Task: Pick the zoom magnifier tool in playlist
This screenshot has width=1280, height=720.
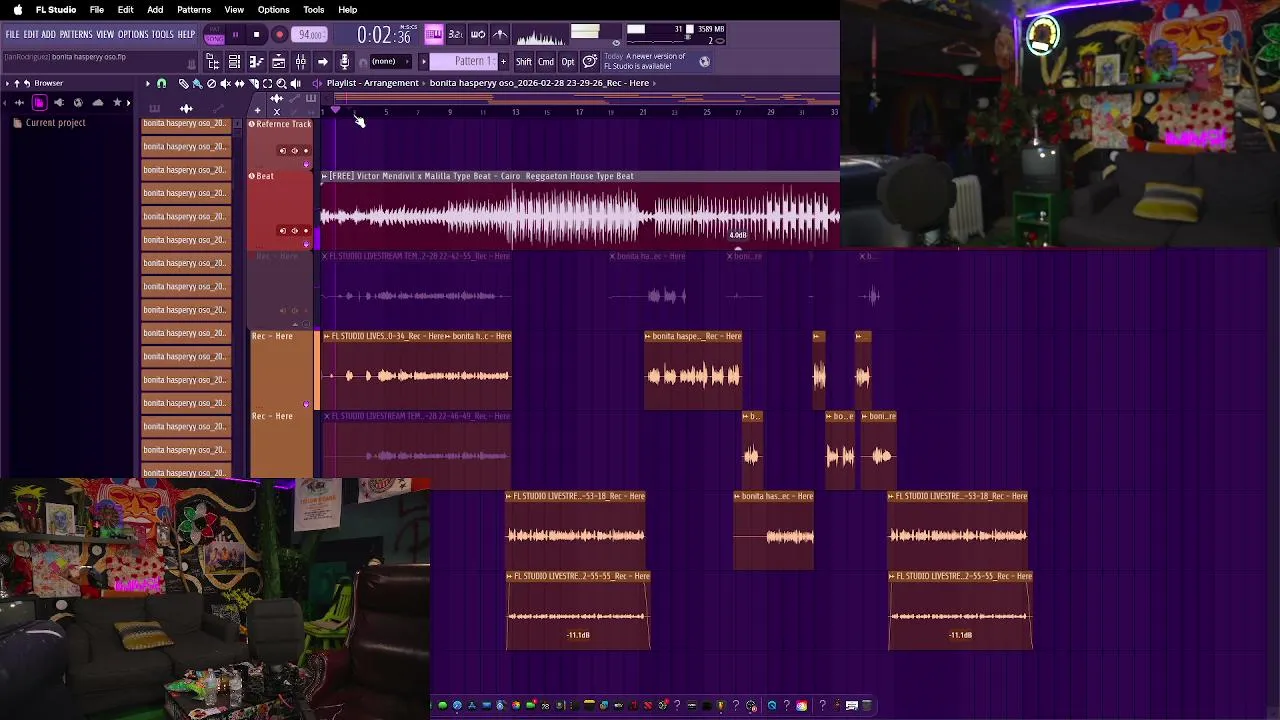Action: coord(281,83)
